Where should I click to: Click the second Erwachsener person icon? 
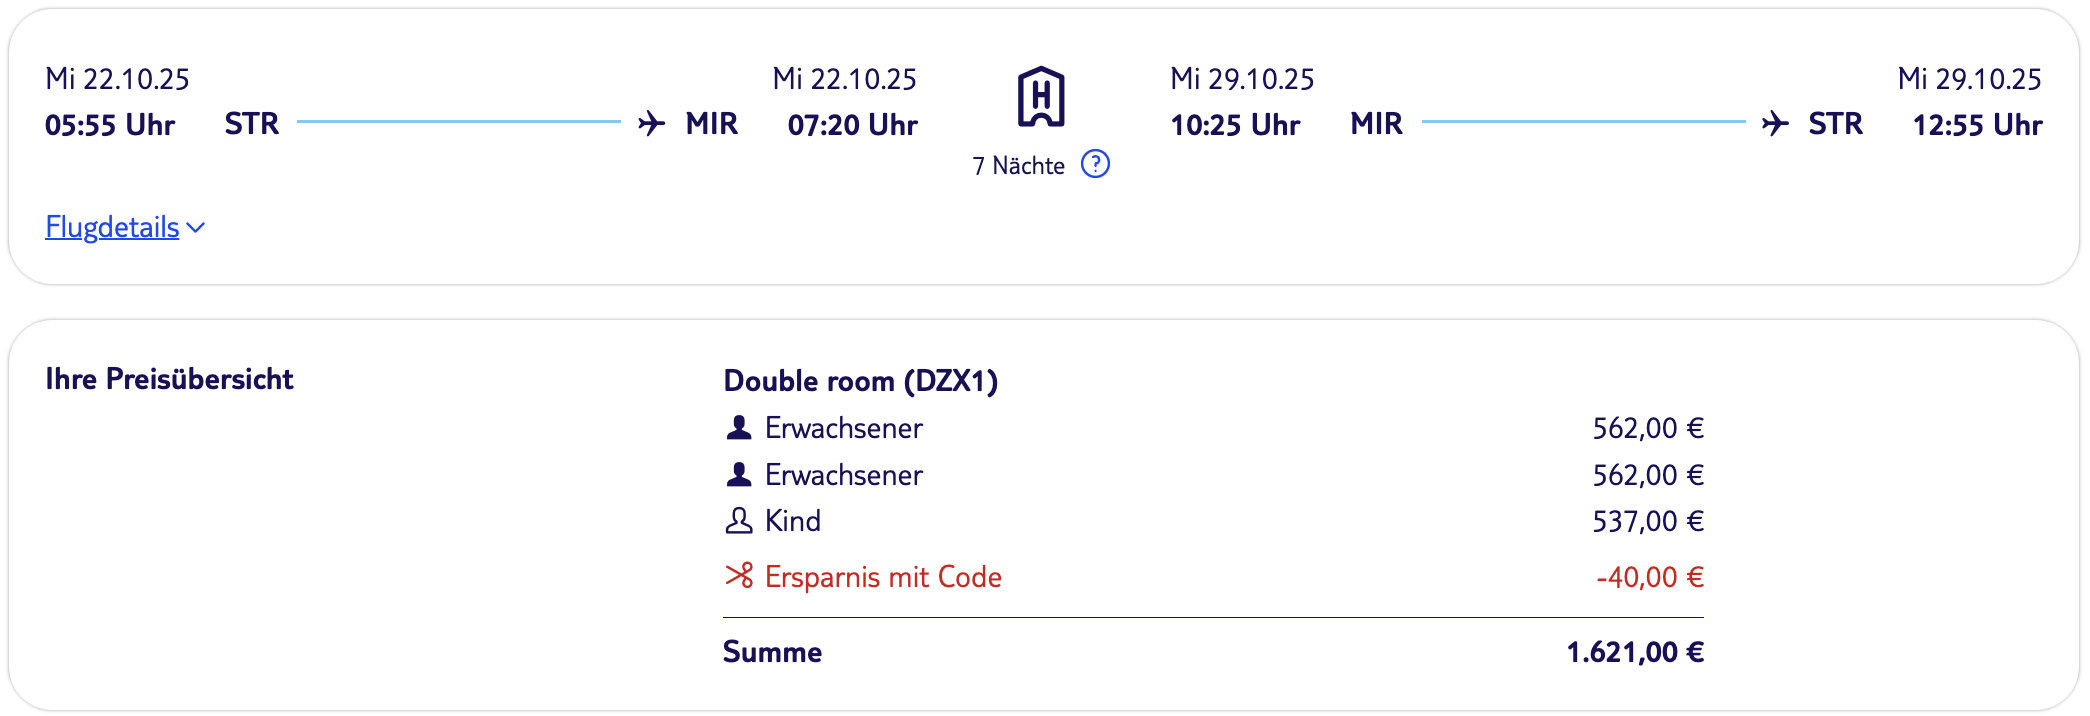click(739, 475)
